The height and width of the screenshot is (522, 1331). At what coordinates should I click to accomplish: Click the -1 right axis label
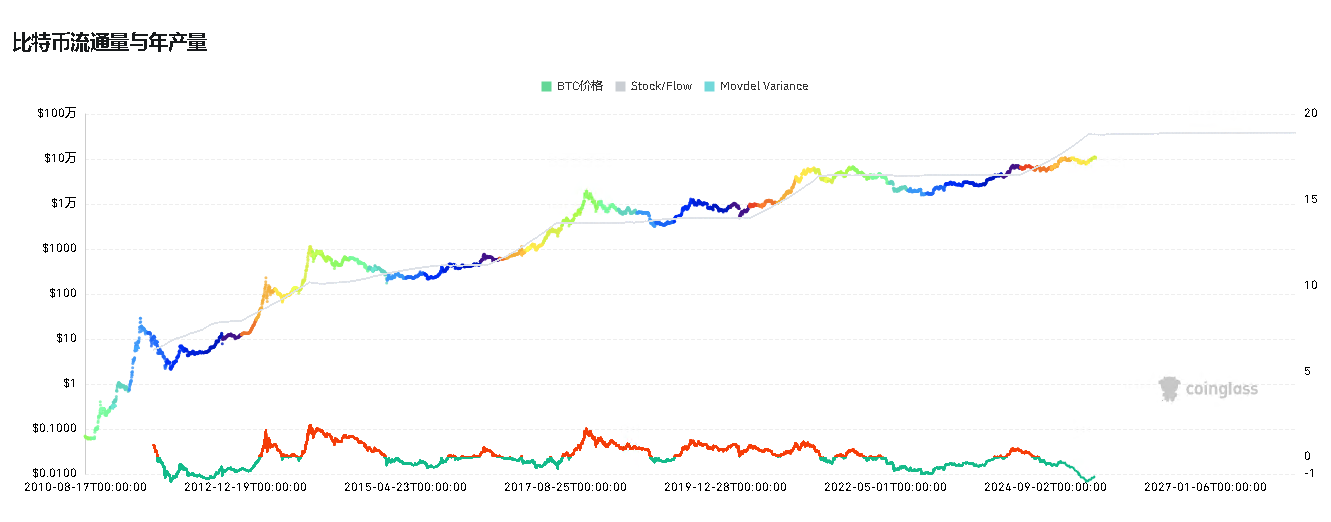(x=1310, y=473)
